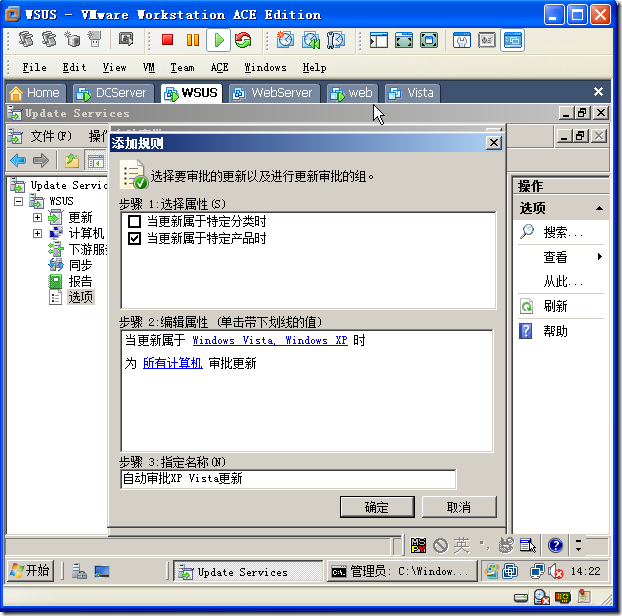Open the 文件(F) menu in Update Services
Viewport: 622px width, 616px height.
[x=51, y=136]
